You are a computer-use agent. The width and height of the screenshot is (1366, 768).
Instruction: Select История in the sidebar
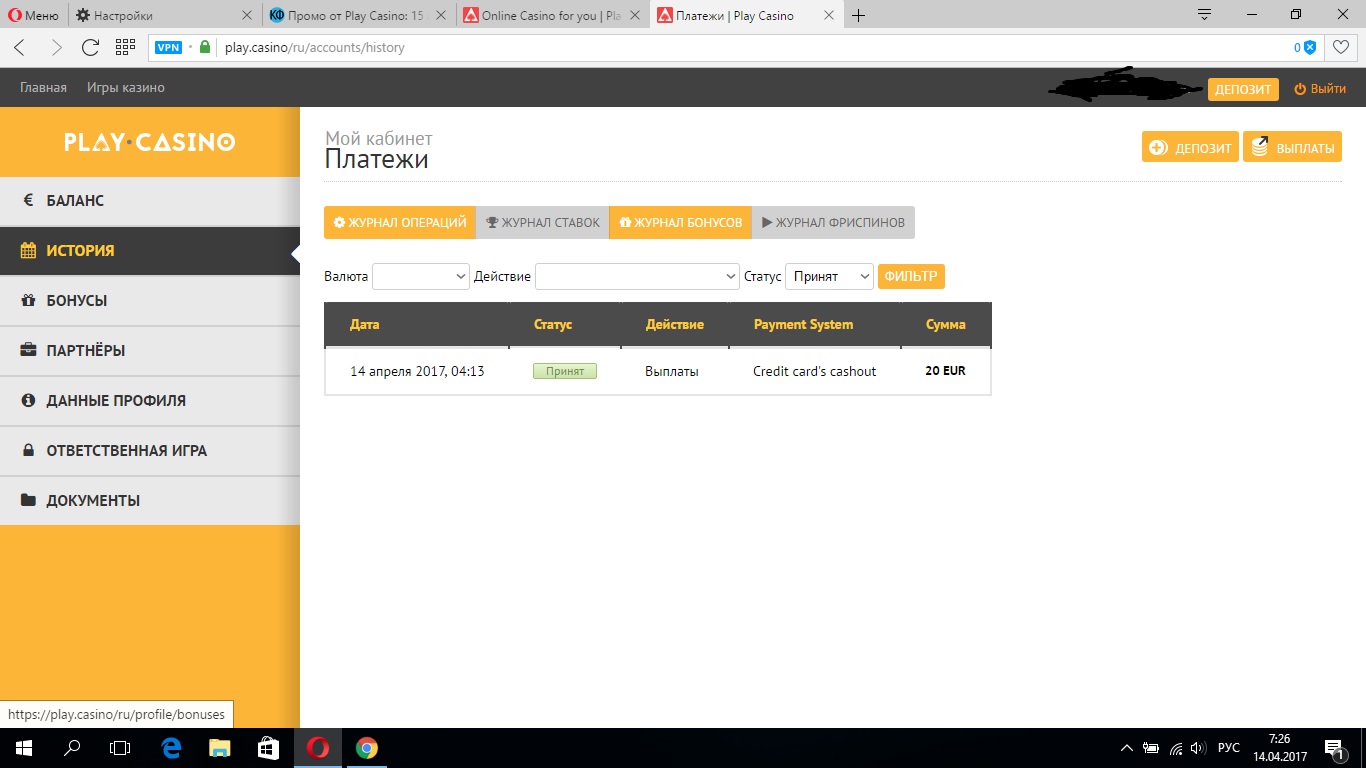(x=150, y=251)
